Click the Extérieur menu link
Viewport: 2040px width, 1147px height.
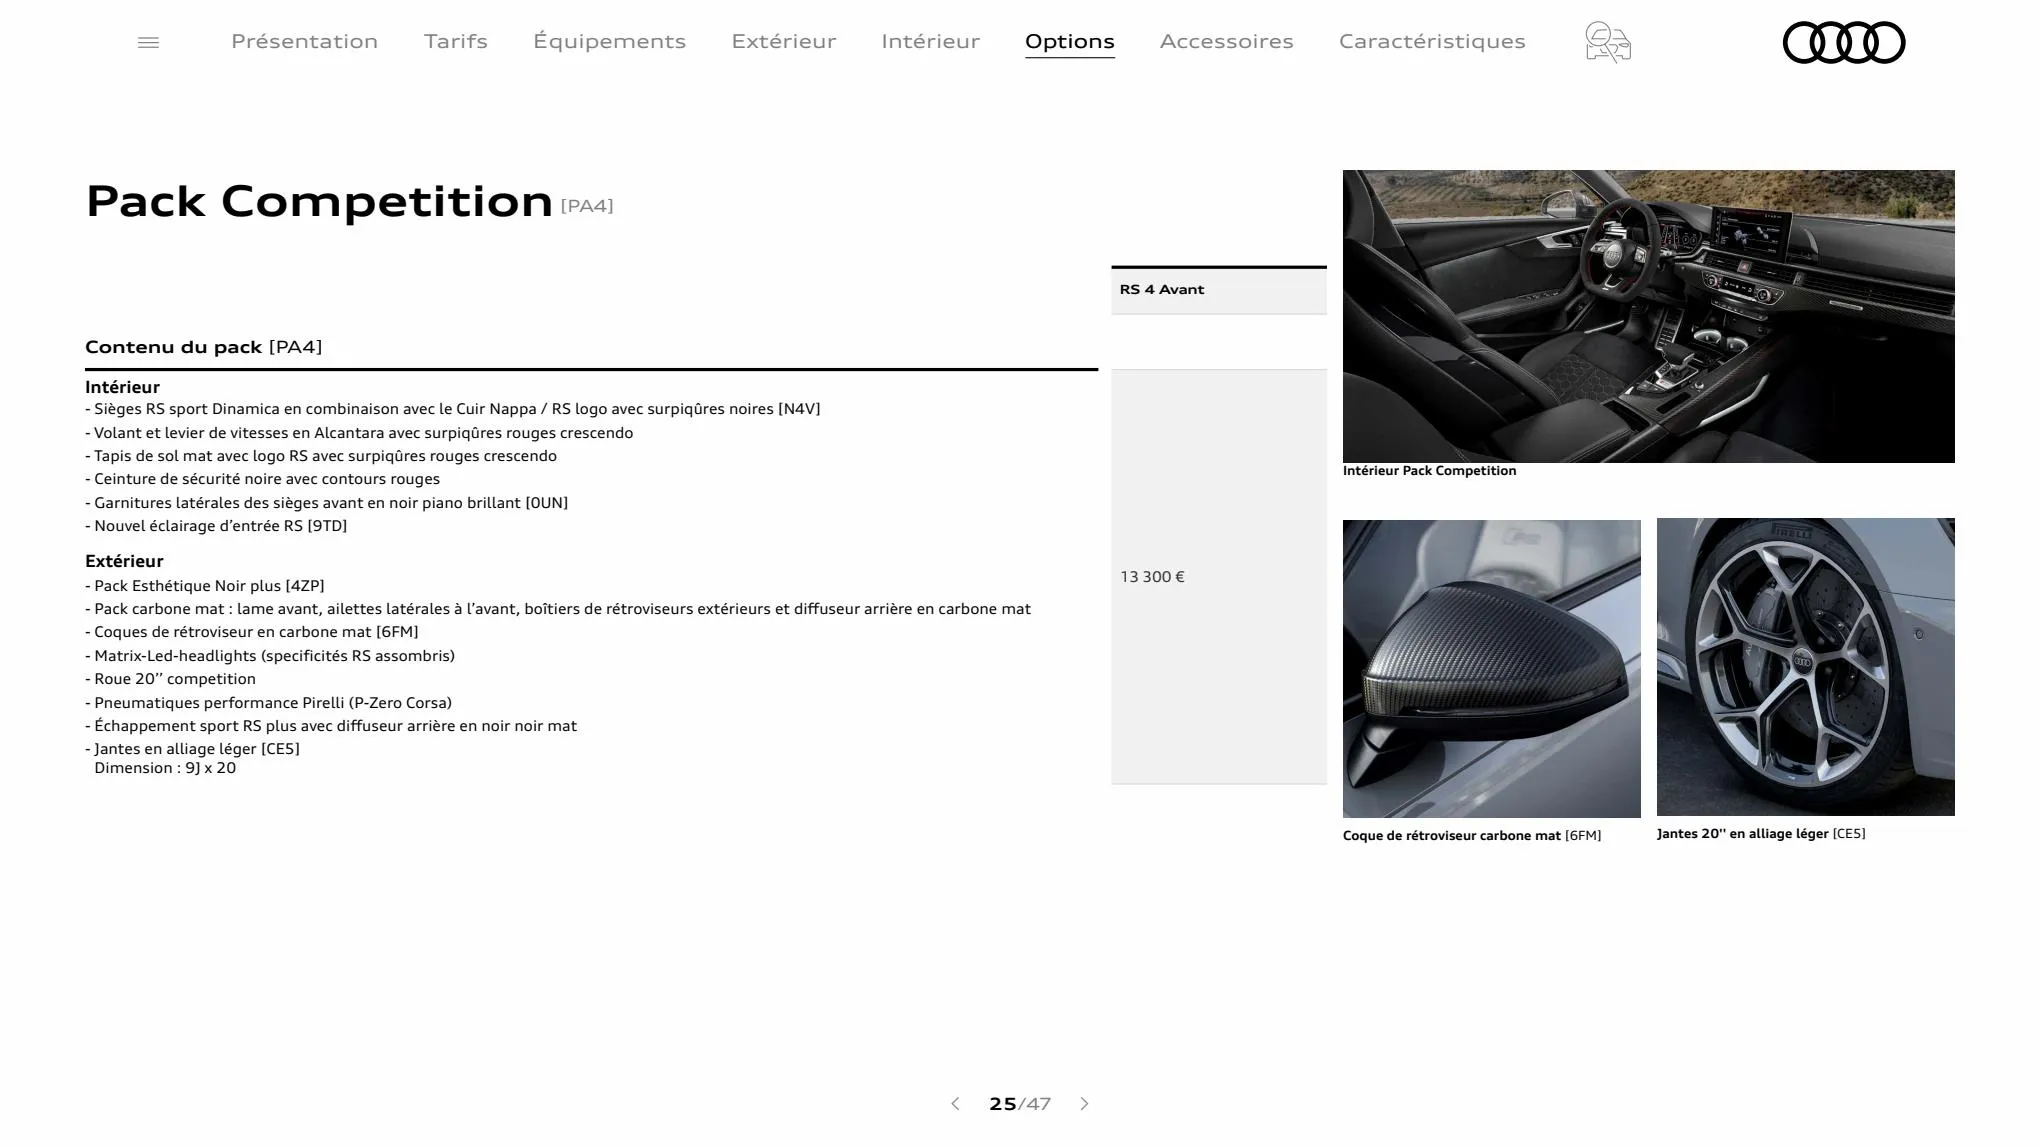[783, 41]
